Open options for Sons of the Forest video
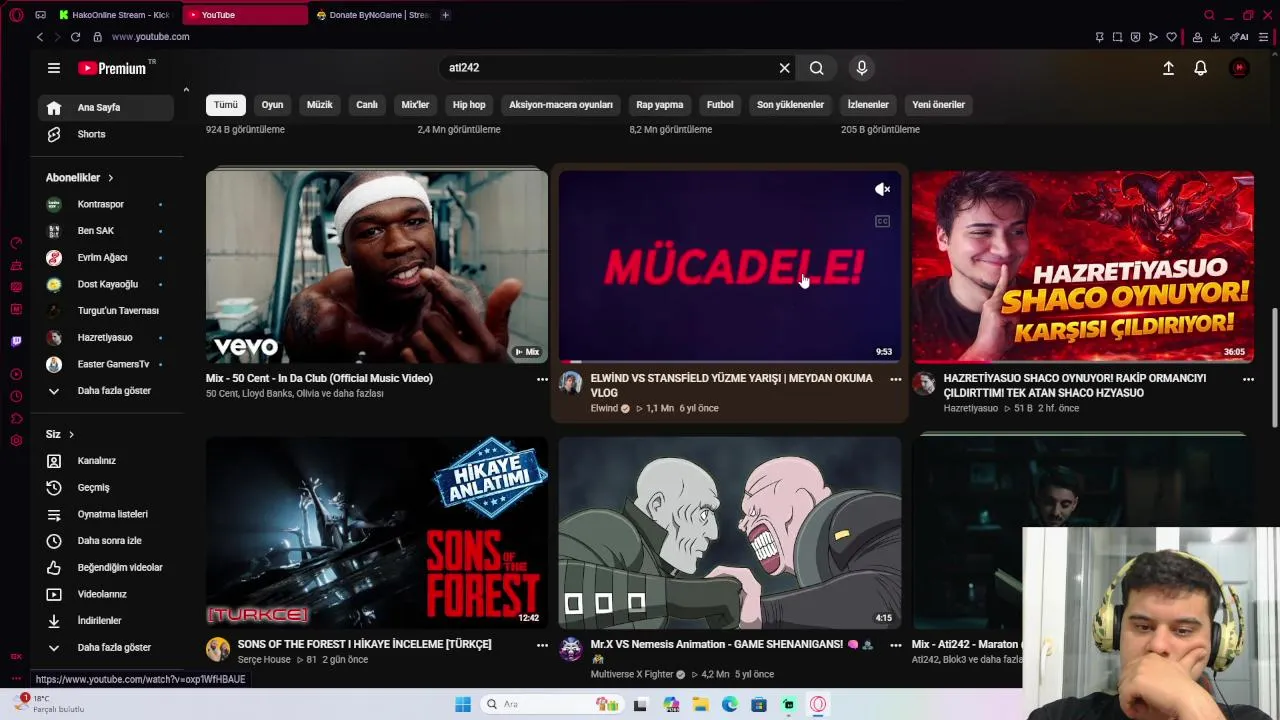The width and height of the screenshot is (1280, 720). (x=542, y=645)
